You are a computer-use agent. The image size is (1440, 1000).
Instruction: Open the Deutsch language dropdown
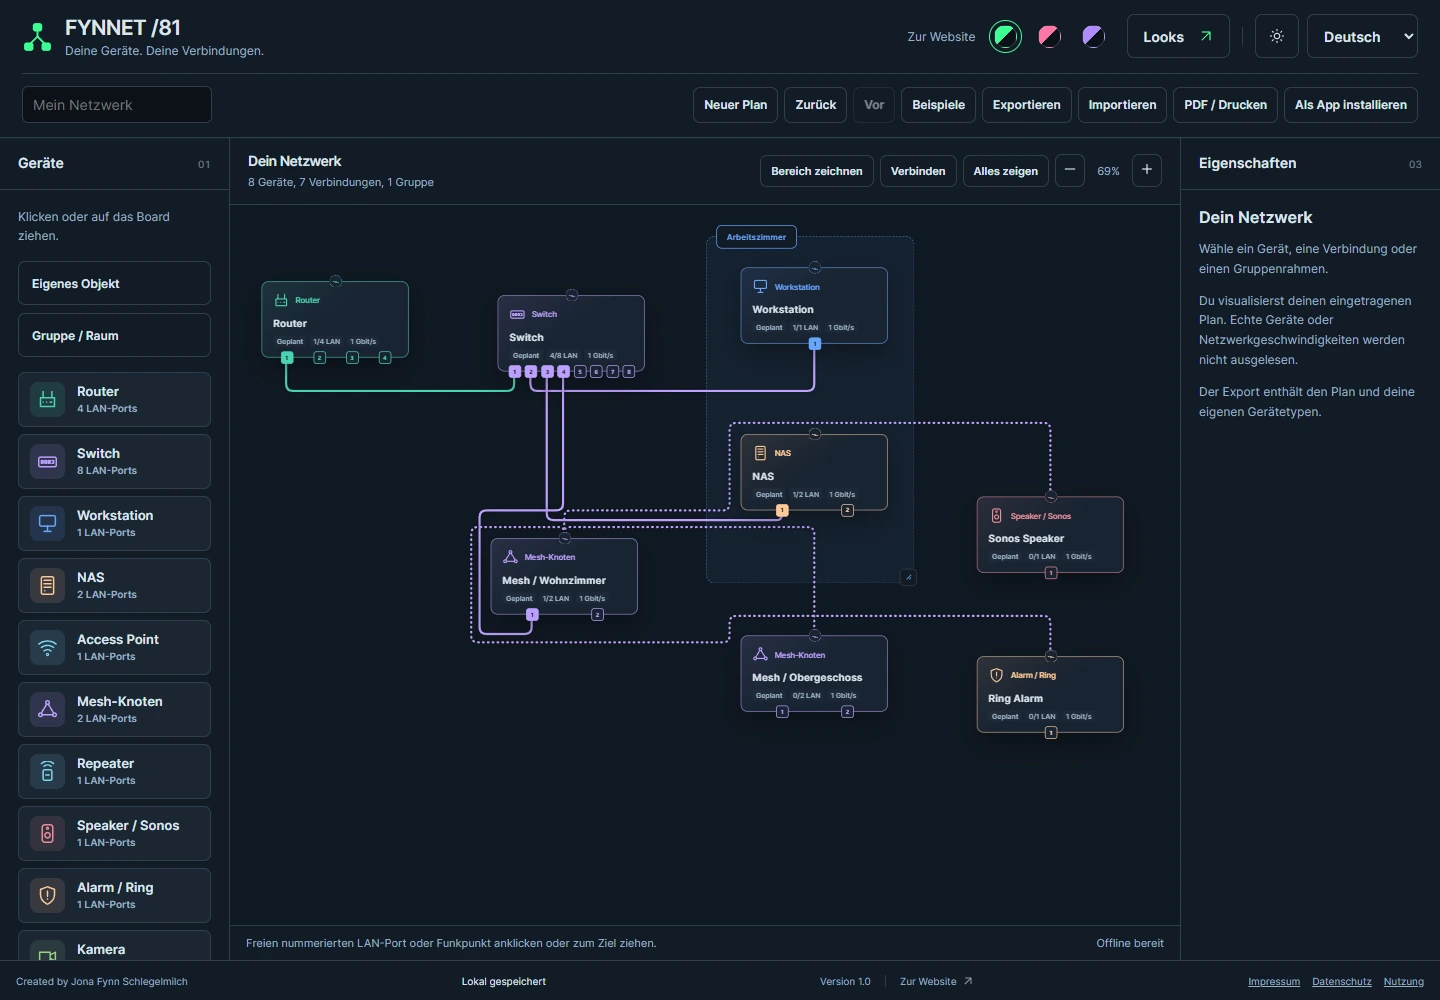click(x=1362, y=37)
